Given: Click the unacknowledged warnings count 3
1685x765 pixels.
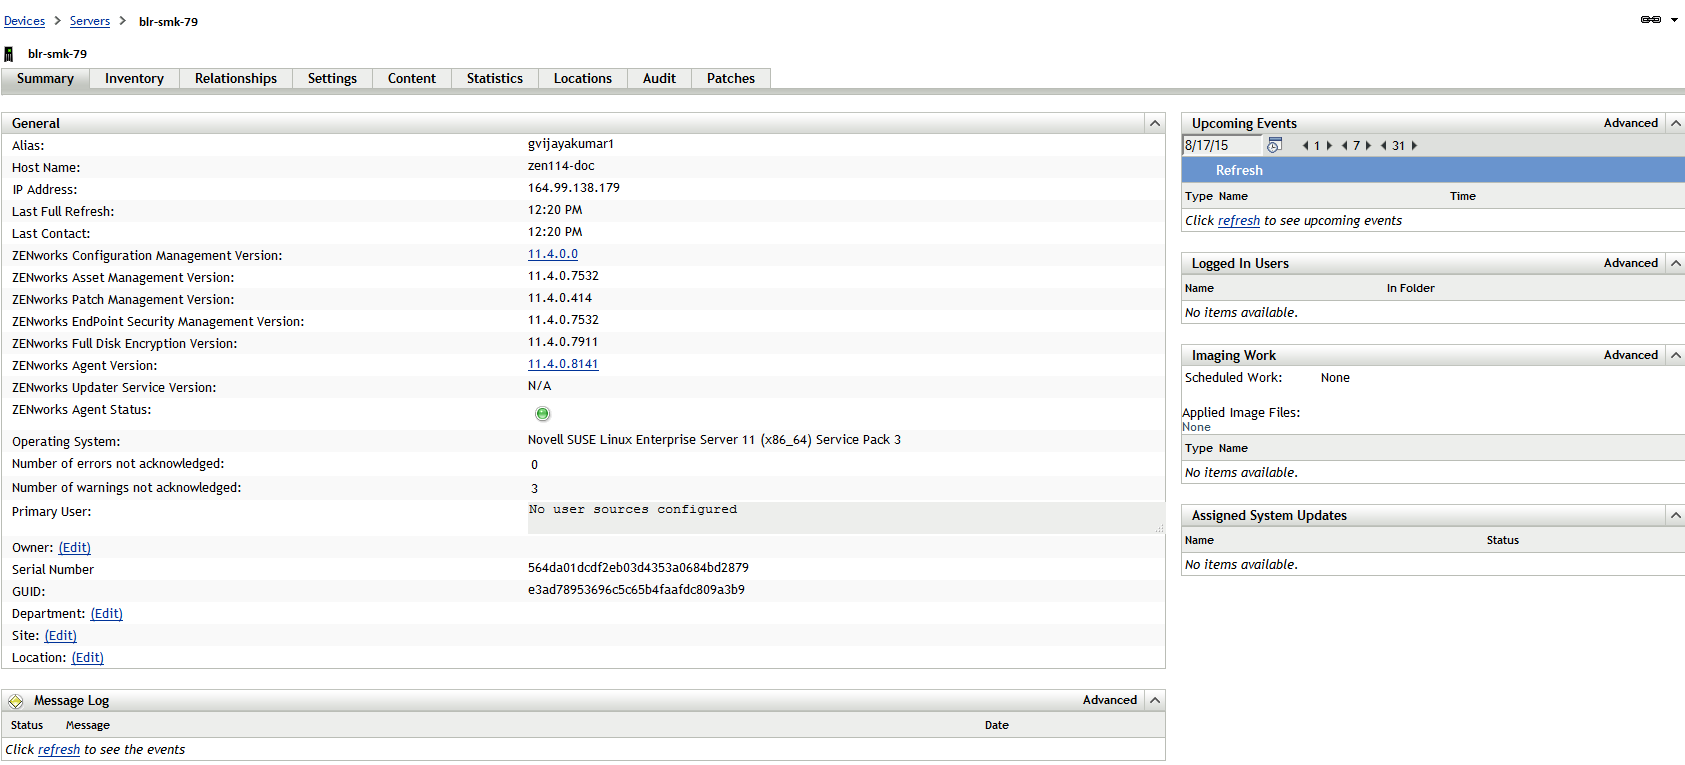Looking at the screenshot, I should 534,489.
